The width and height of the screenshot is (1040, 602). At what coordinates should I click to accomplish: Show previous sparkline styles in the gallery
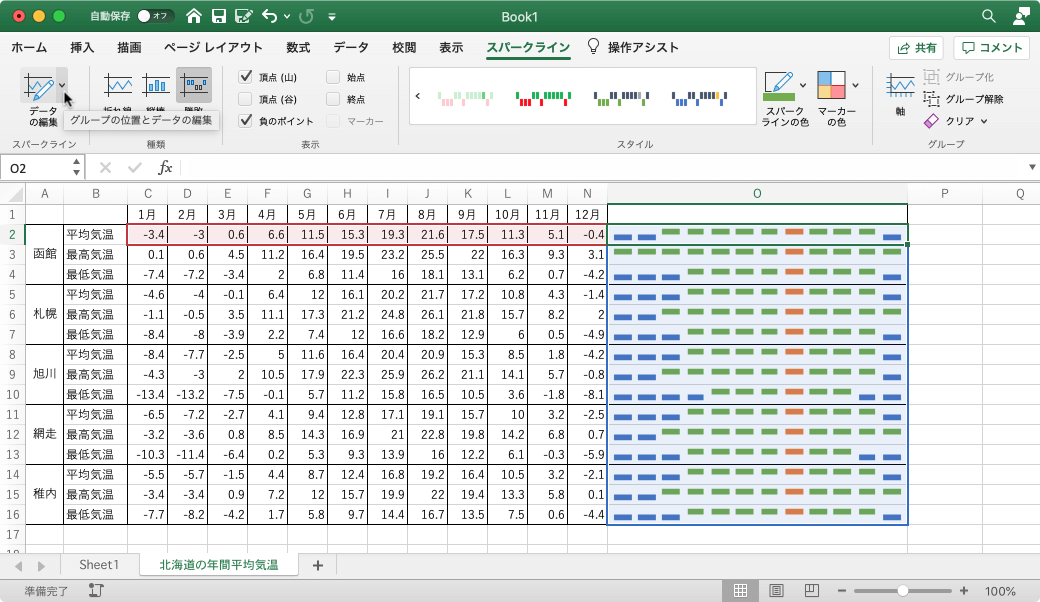coord(418,96)
